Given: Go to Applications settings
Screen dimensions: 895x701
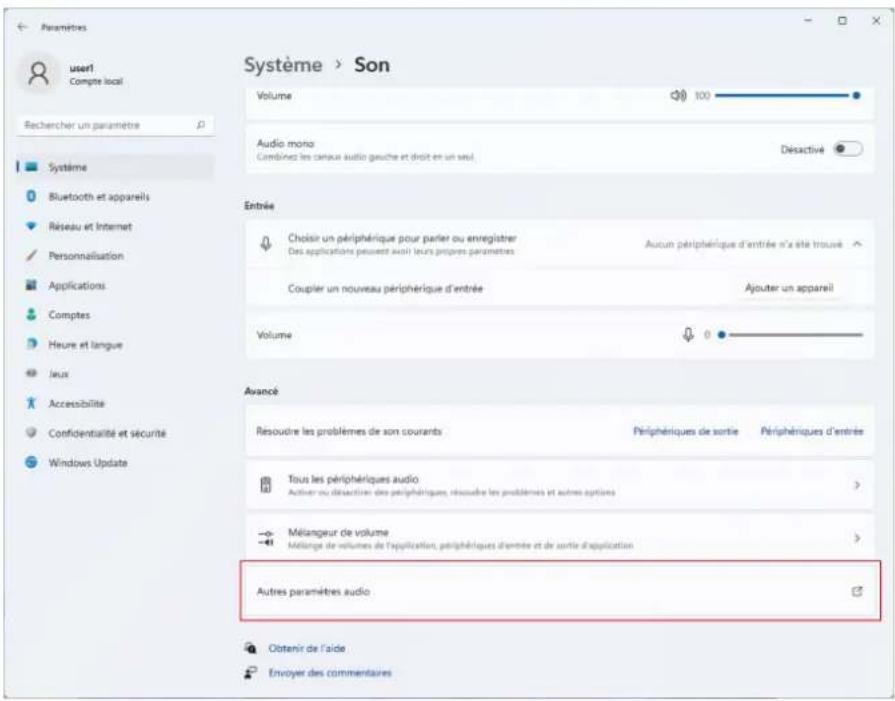Looking at the screenshot, I should click(116, 285).
